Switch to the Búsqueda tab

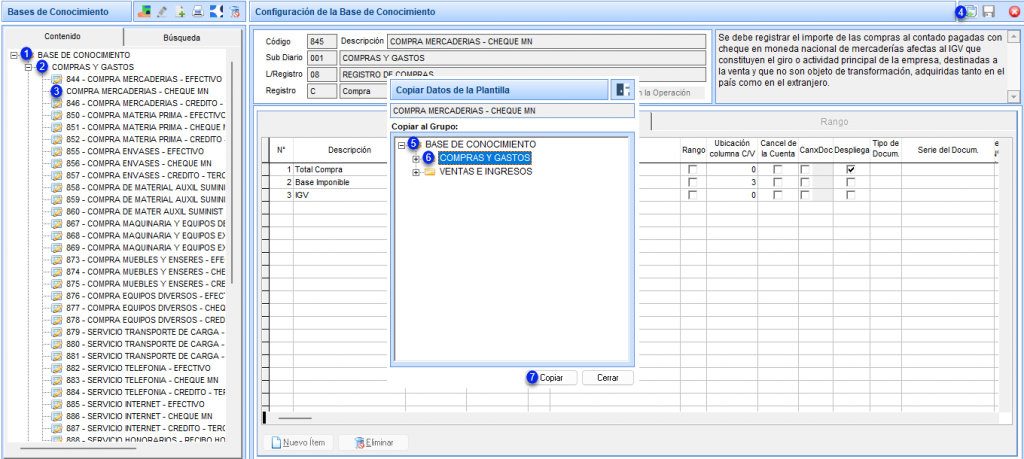tap(182, 38)
